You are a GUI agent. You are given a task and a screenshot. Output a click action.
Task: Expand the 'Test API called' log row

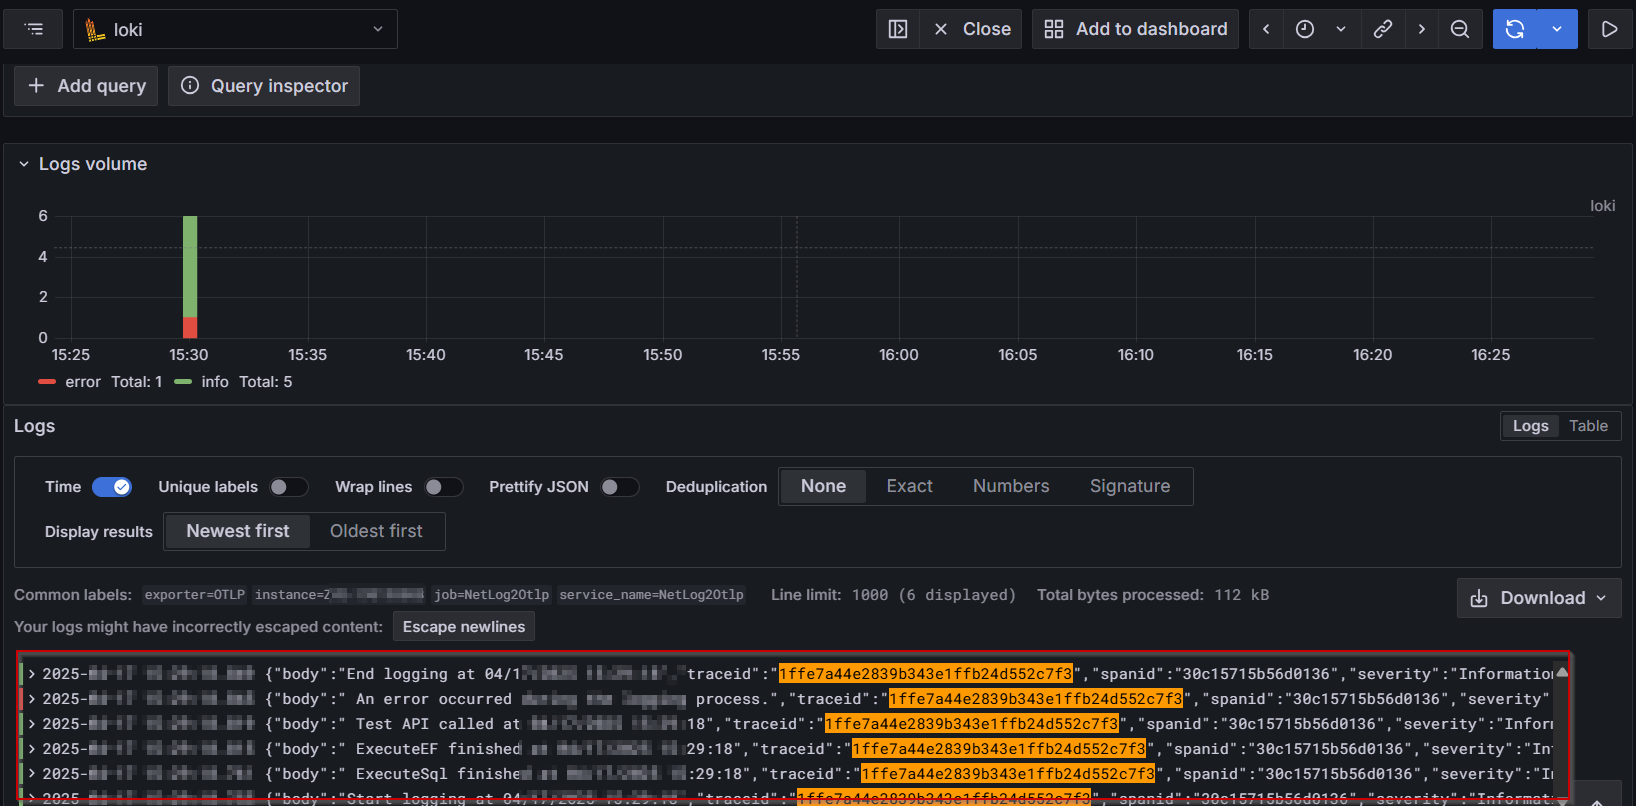32,724
